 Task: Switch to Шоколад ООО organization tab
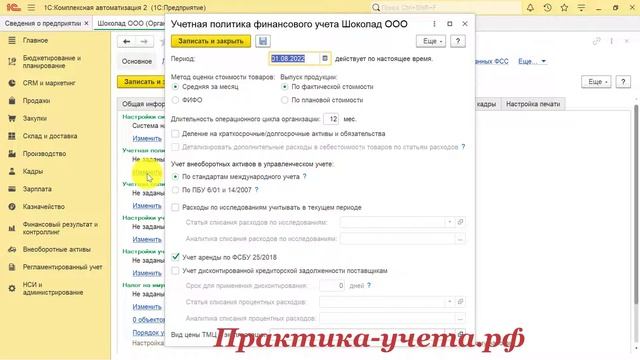(x=130, y=23)
